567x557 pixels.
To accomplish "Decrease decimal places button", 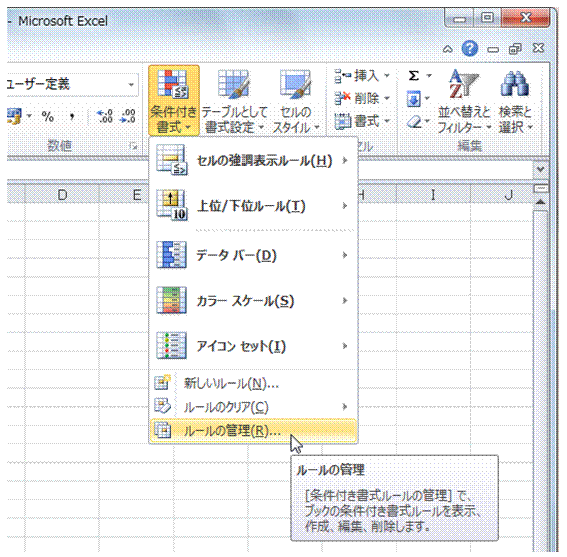I will (128, 116).
